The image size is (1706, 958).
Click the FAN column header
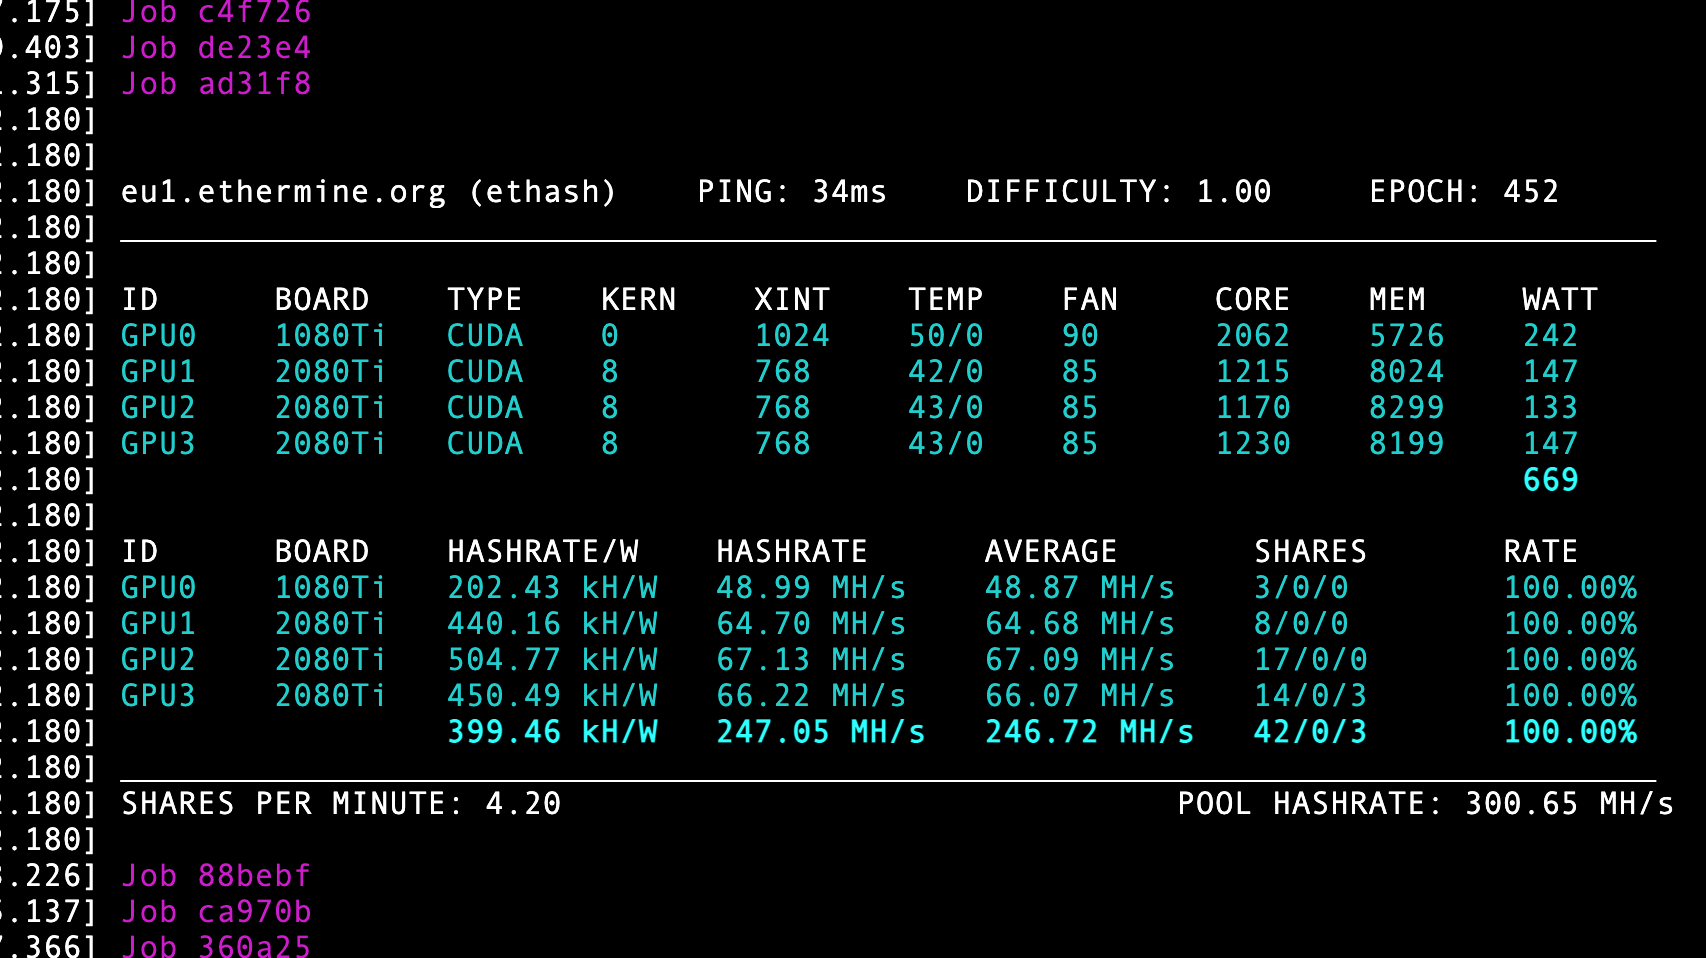point(1090,300)
